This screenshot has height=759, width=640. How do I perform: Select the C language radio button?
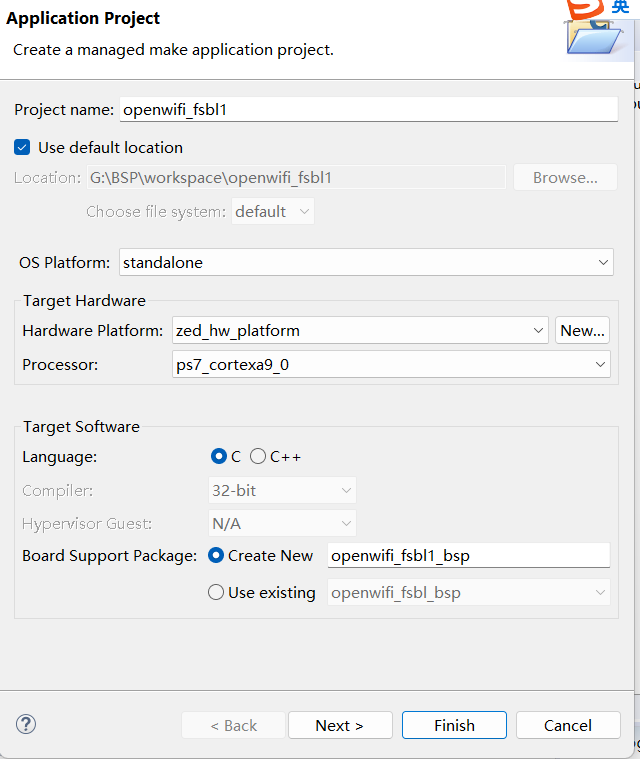[219, 456]
